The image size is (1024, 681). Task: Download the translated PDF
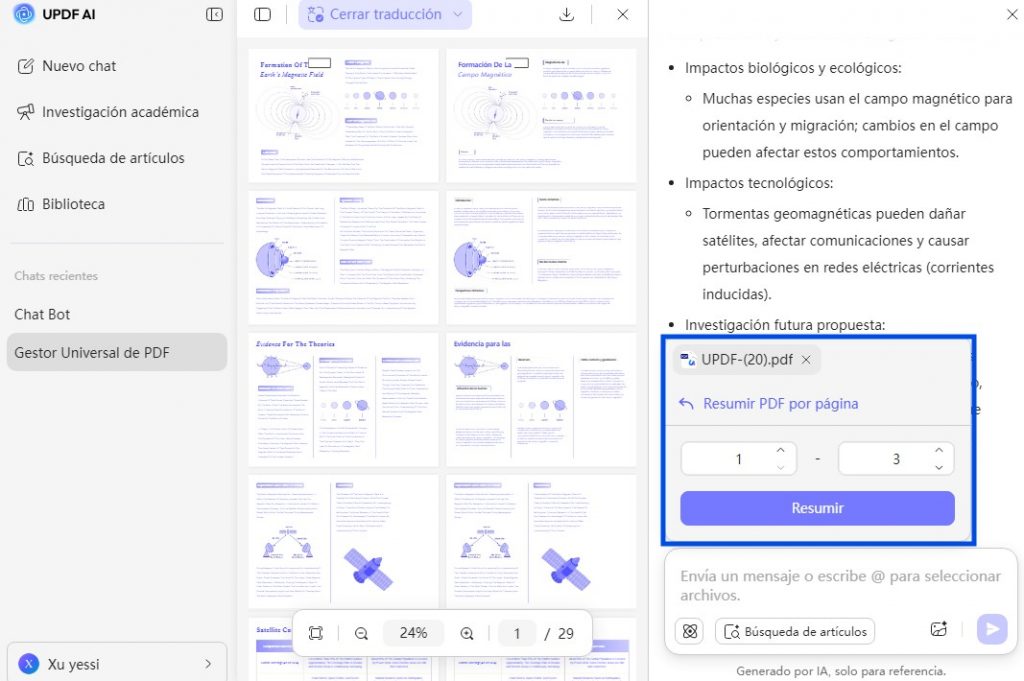567,14
